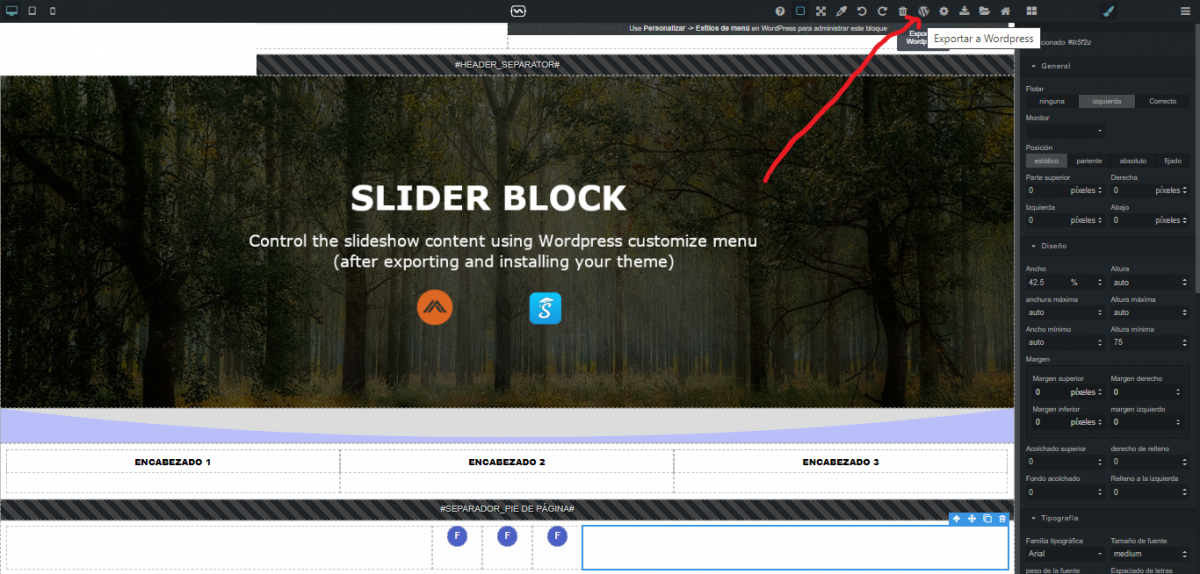The image size is (1200, 574).
Task: Click the download icon in toolbar
Action: pyautogui.click(x=964, y=11)
